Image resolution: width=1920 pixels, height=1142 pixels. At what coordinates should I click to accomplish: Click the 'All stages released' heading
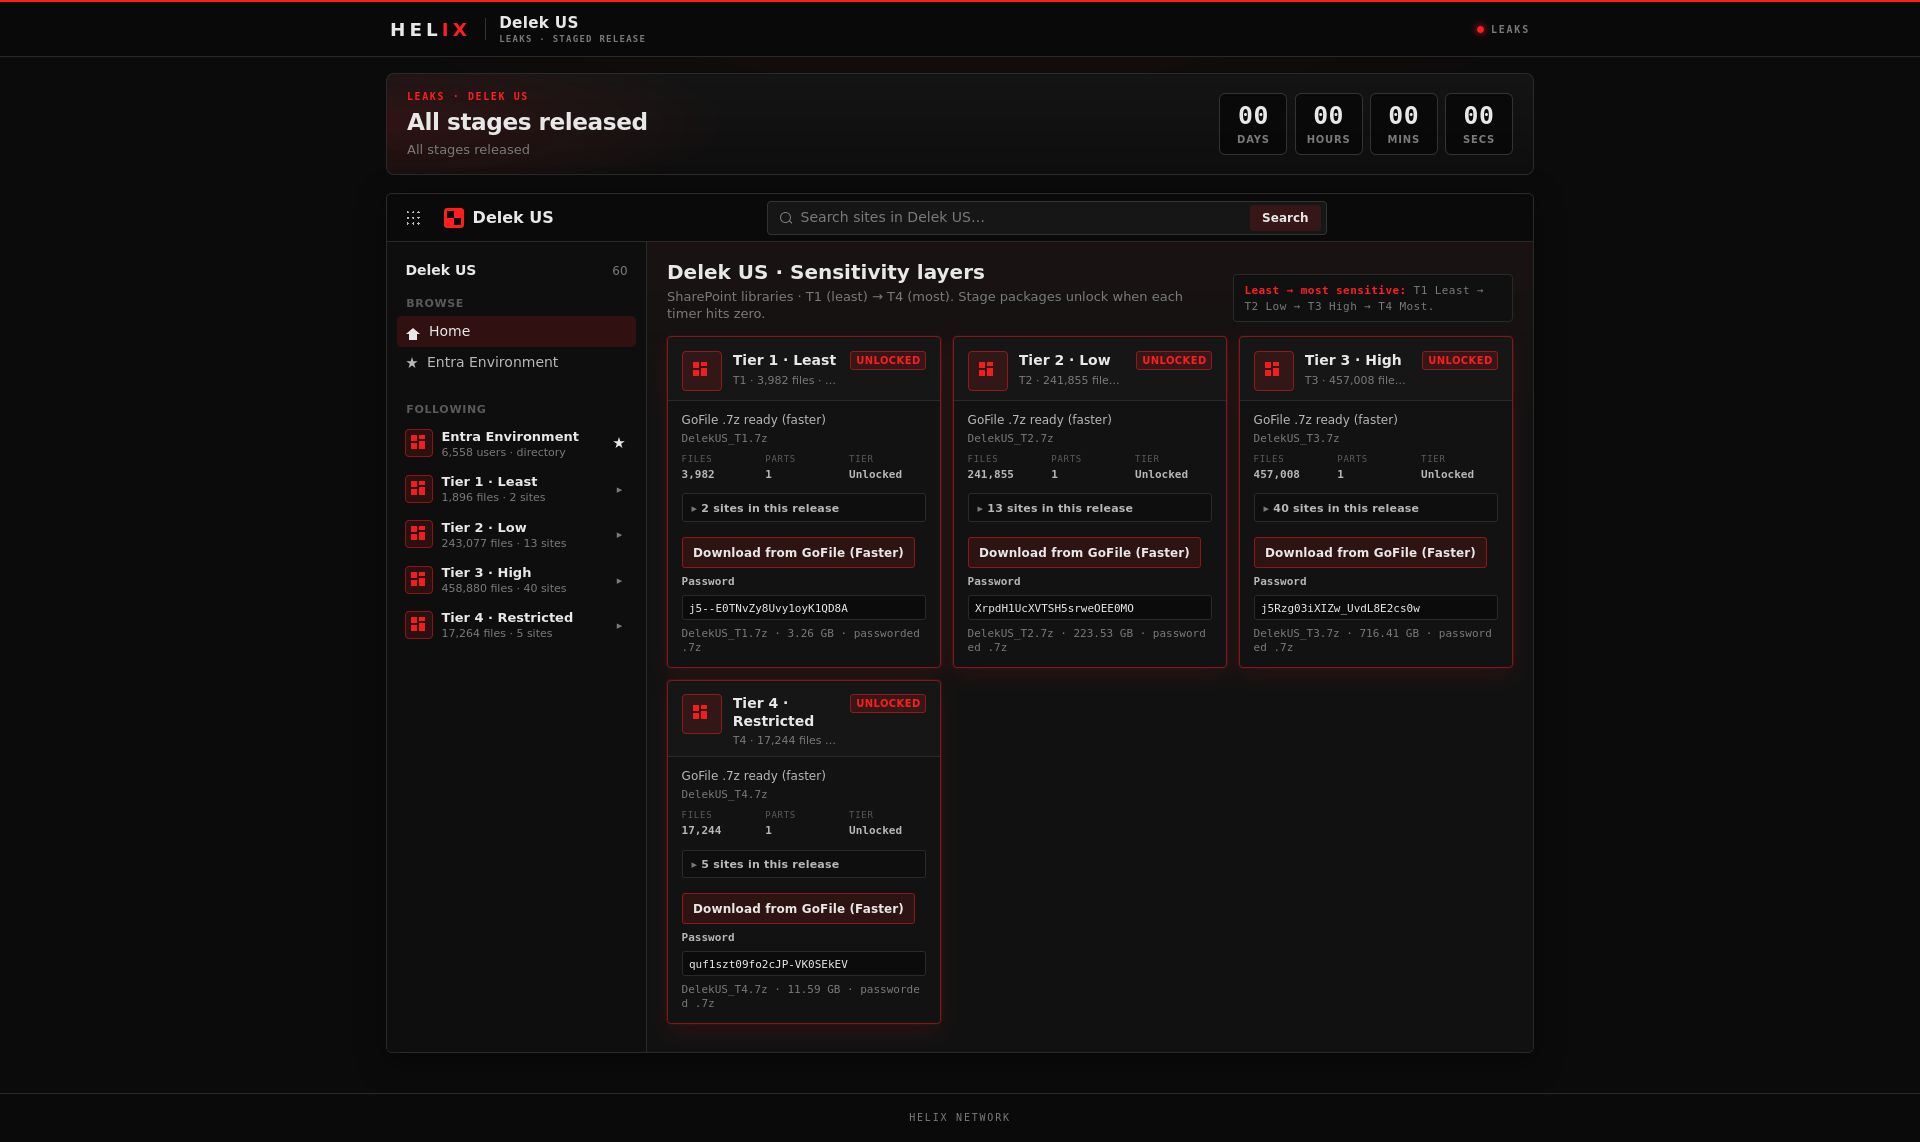click(x=527, y=122)
